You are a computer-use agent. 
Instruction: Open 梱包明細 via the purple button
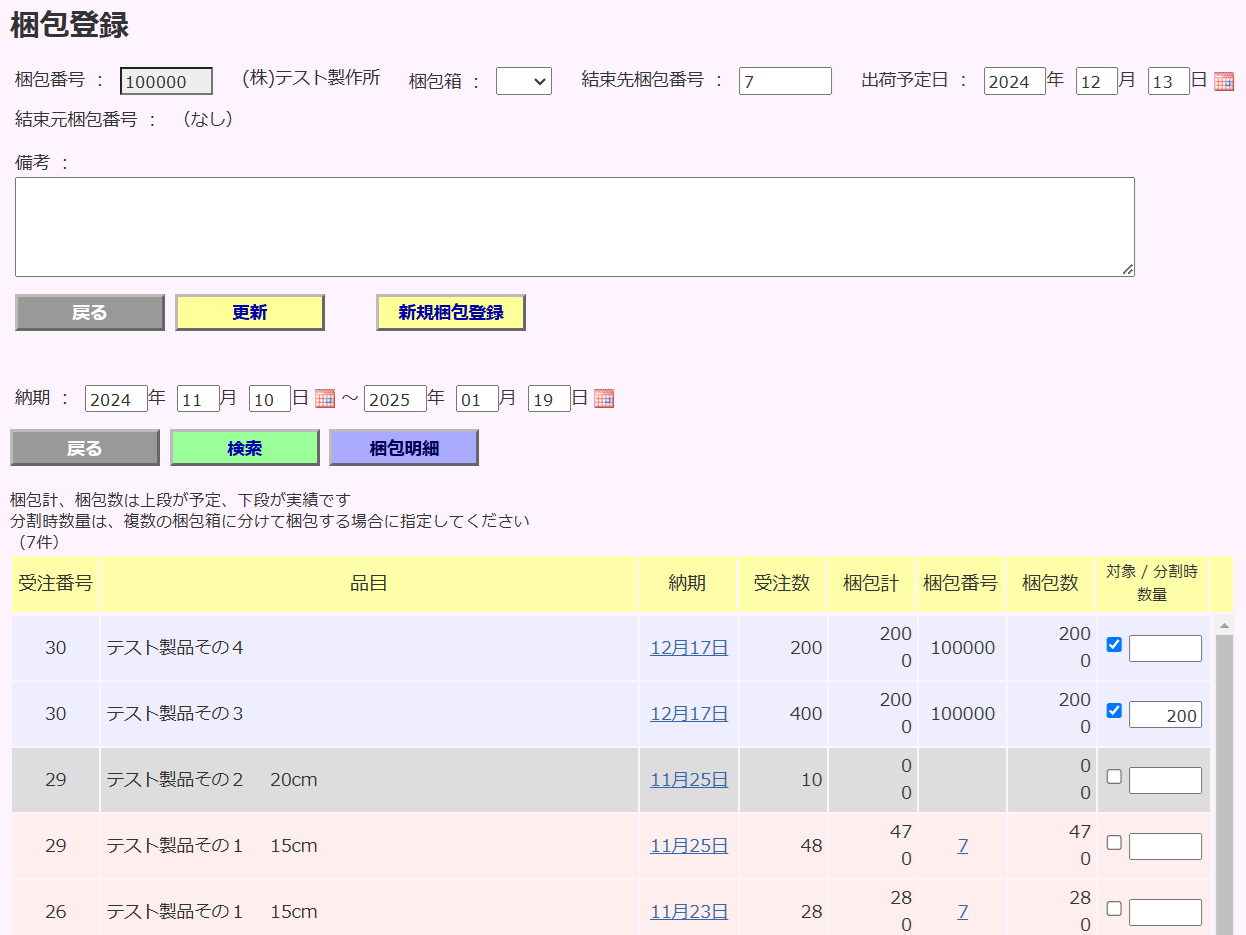pos(404,448)
